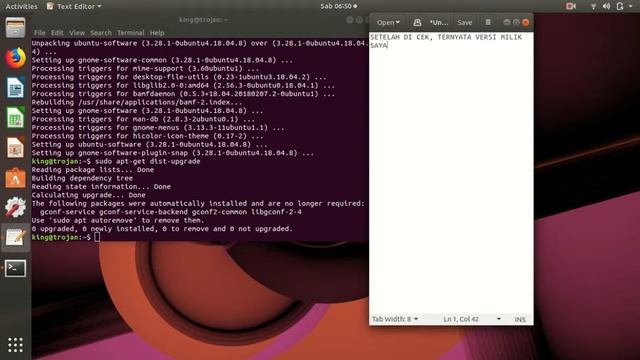
Task: Close the Text Editor window
Action: tap(526, 22)
